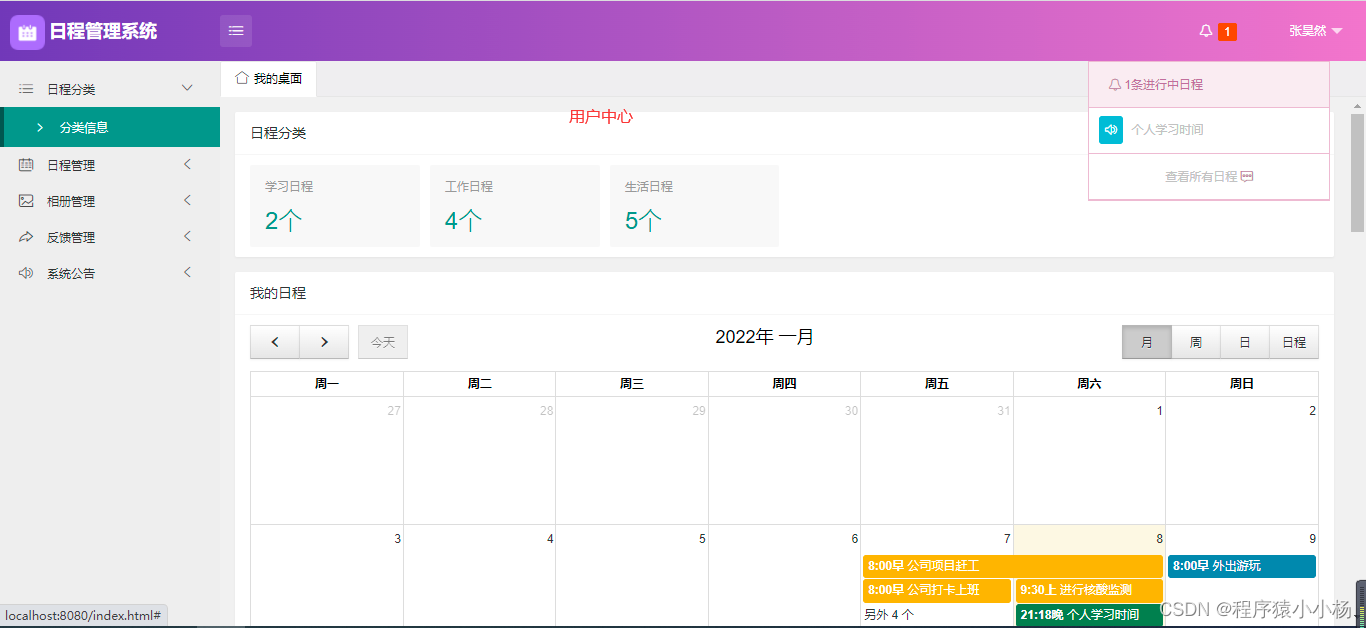Click the more icon after 查看所有日程
Screen dimensions: 1366x628
(x=1247, y=176)
